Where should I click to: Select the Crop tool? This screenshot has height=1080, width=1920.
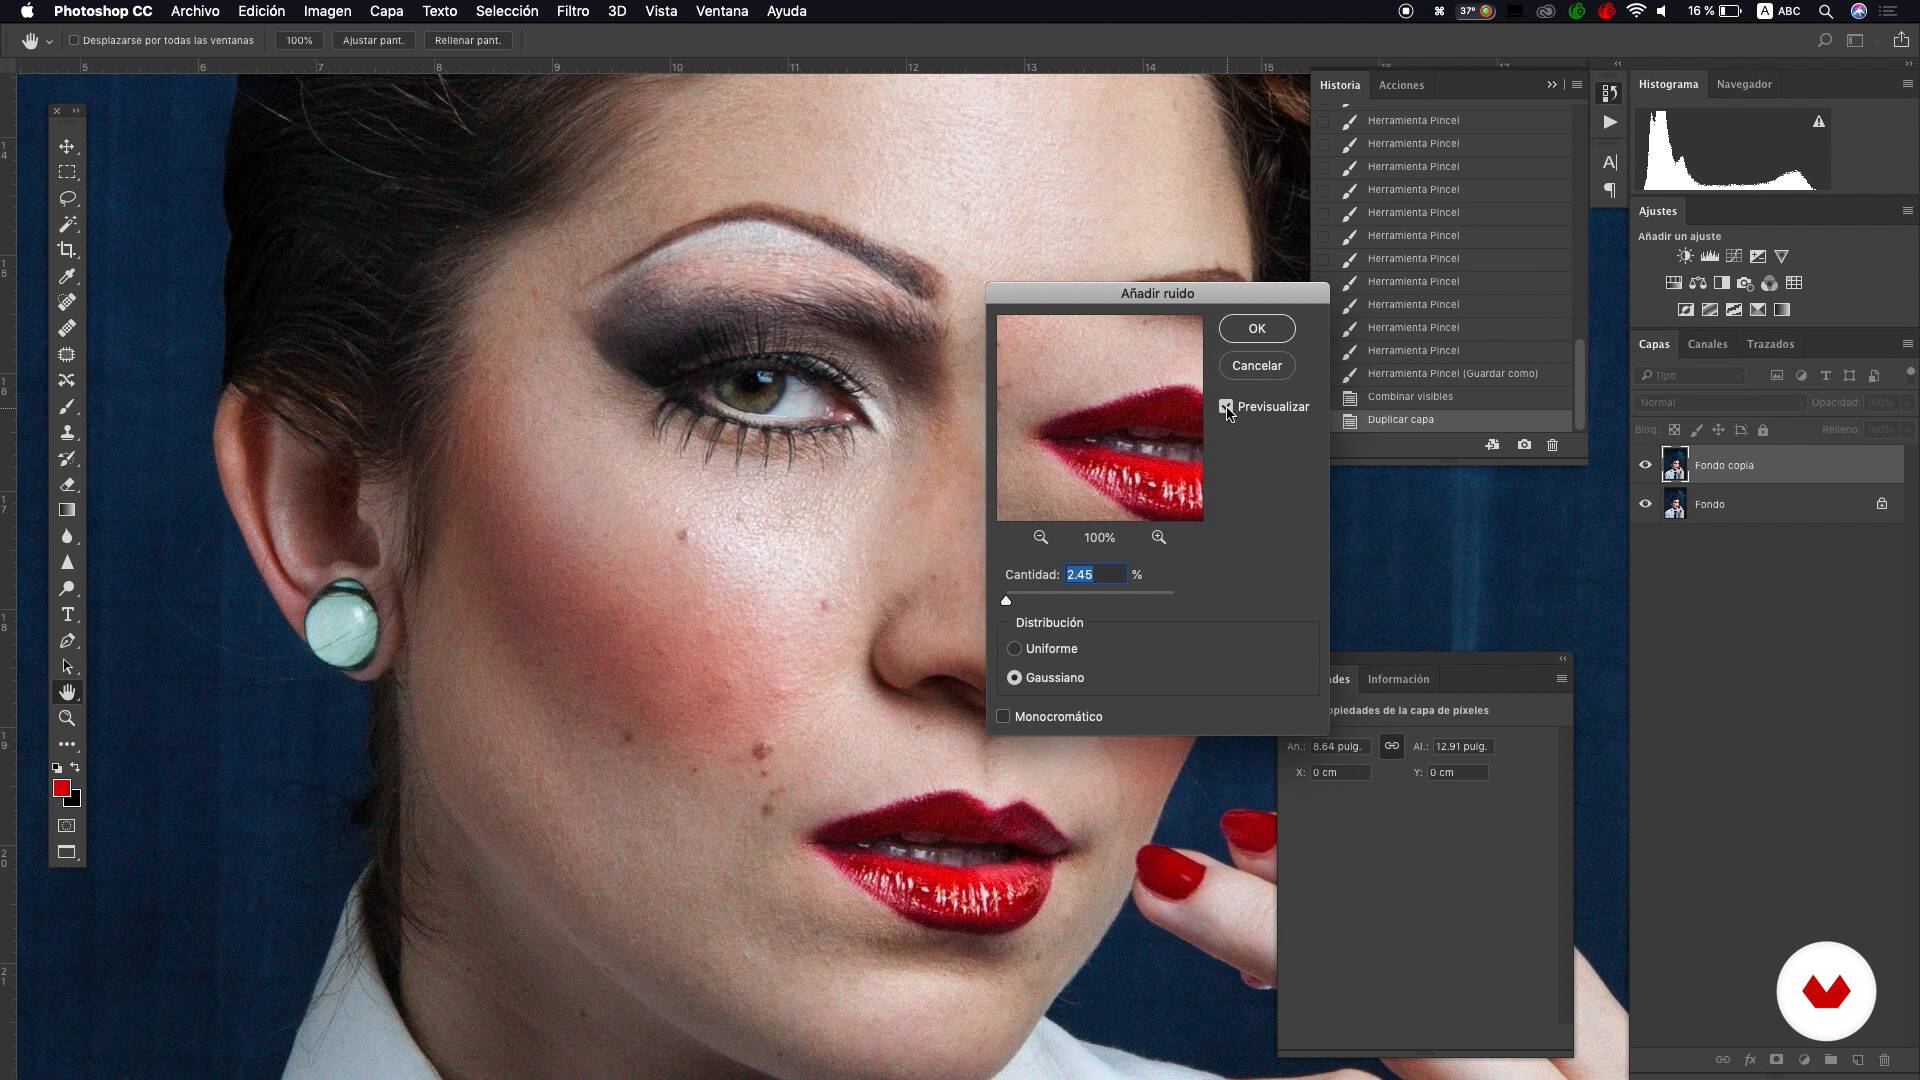click(67, 250)
